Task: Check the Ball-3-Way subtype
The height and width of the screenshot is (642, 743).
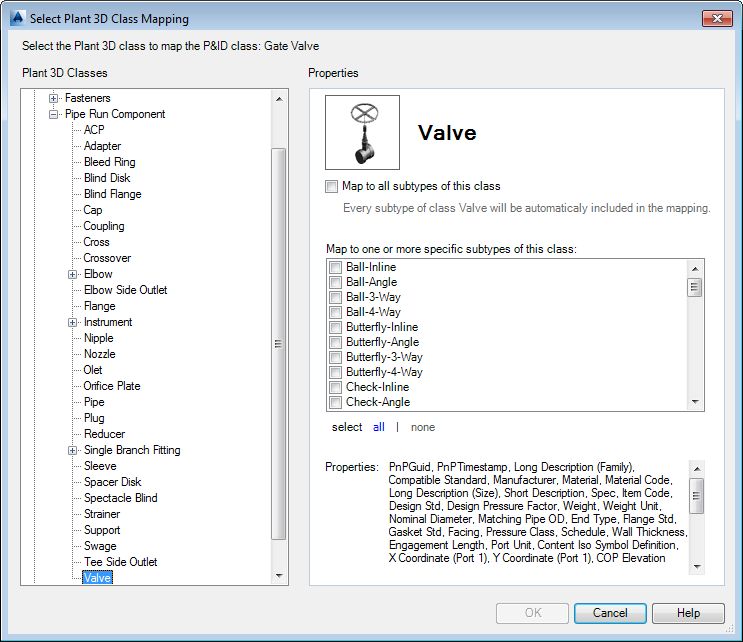Action: tap(335, 297)
